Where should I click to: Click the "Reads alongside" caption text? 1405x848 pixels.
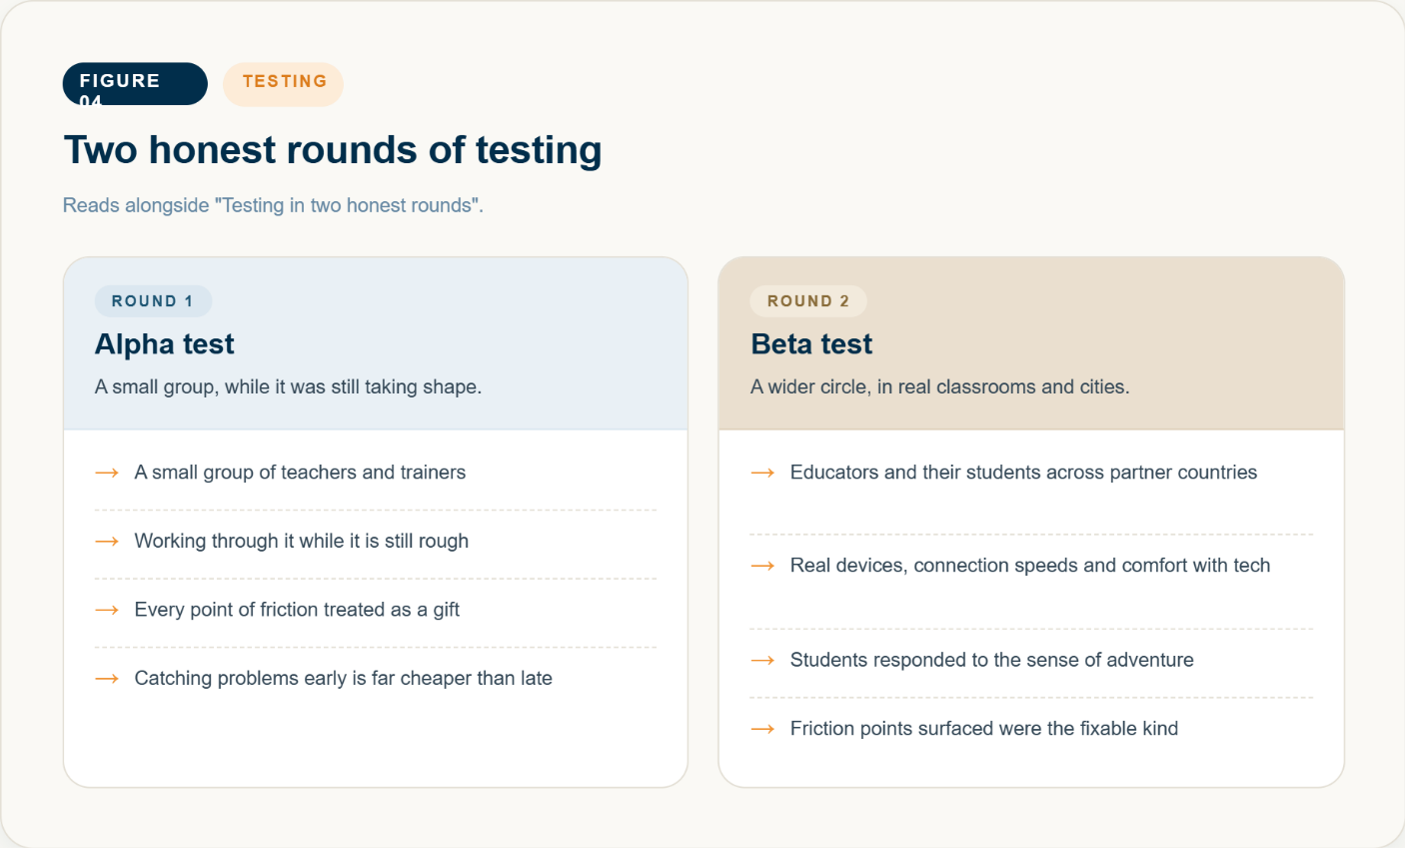pos(273,205)
